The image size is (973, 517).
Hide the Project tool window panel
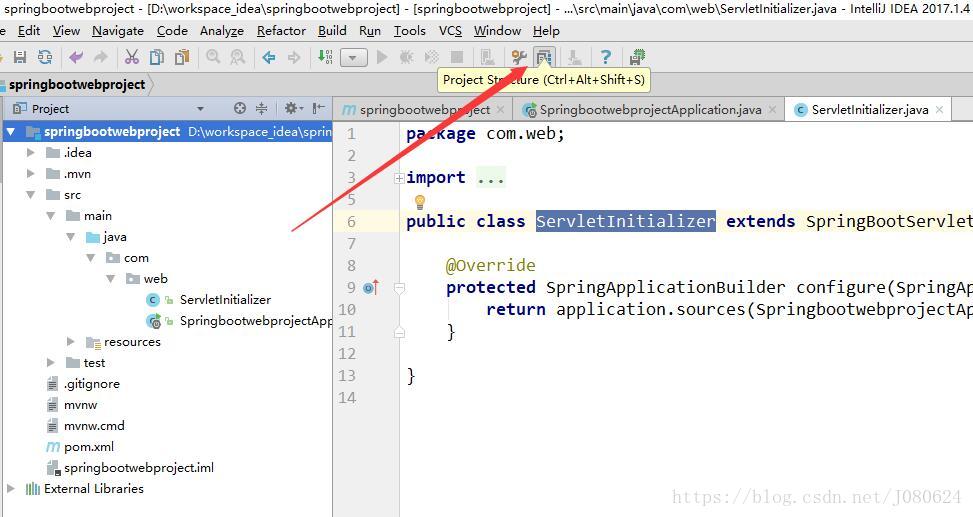[x=318, y=108]
